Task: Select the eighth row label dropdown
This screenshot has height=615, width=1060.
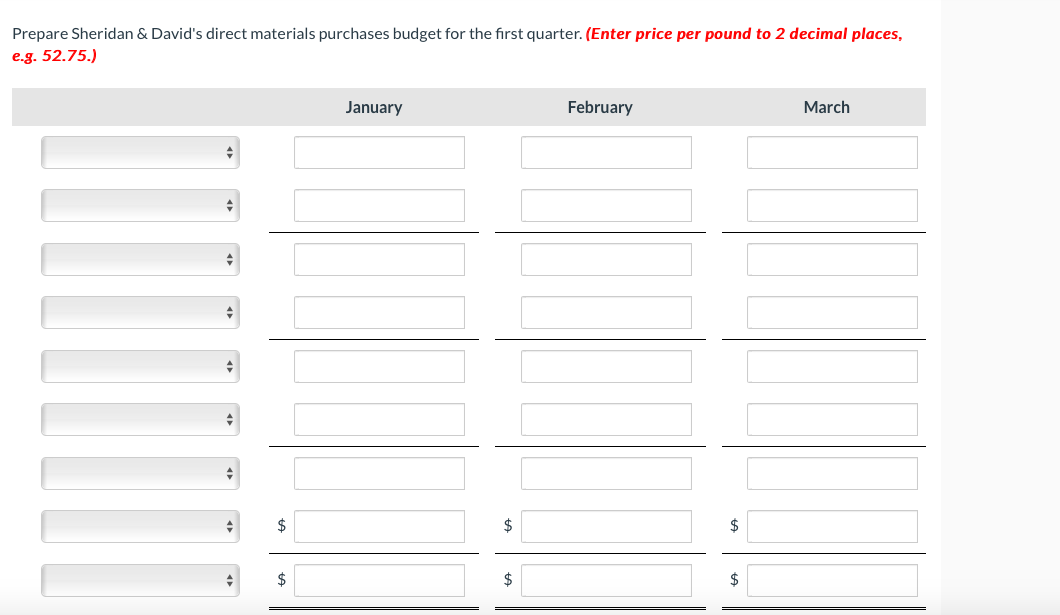Action: tap(140, 526)
